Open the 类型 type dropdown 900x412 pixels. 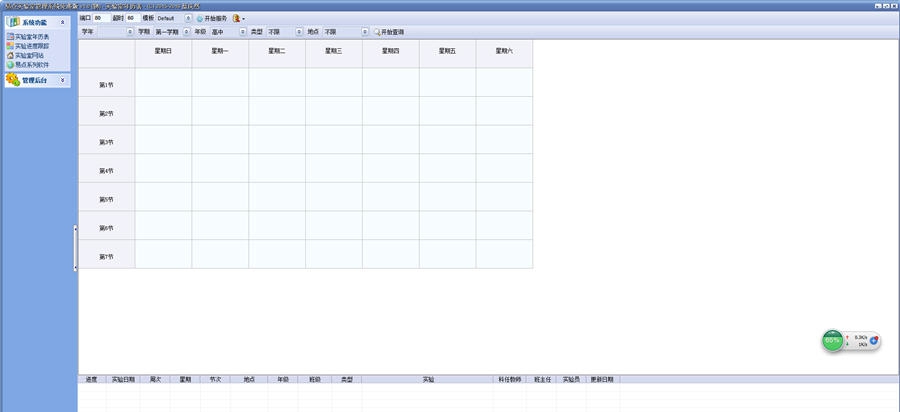point(298,32)
